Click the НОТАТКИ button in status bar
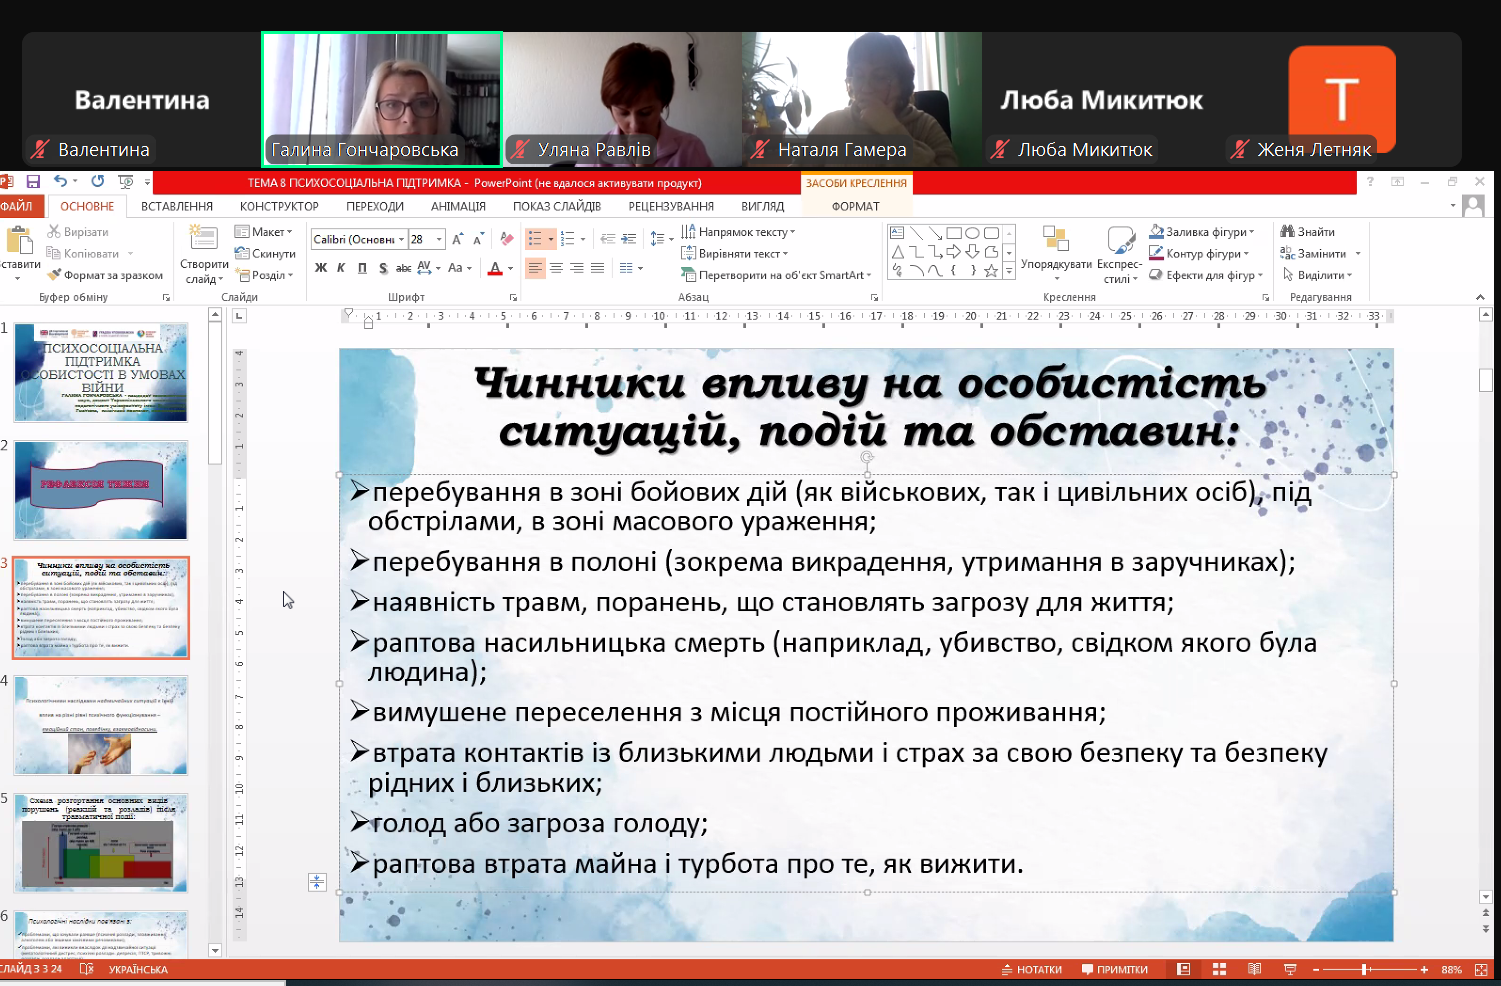1501x986 pixels. [1031, 969]
